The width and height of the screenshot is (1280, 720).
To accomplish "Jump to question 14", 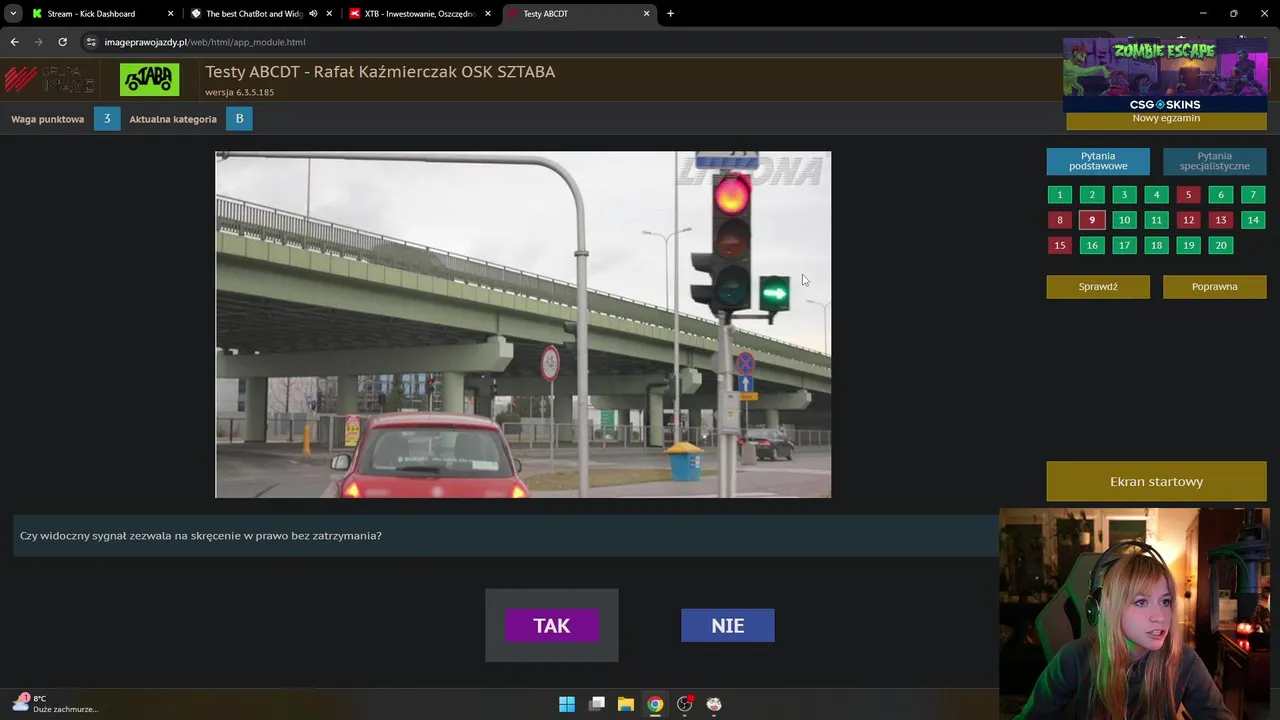I will coord(1253,220).
